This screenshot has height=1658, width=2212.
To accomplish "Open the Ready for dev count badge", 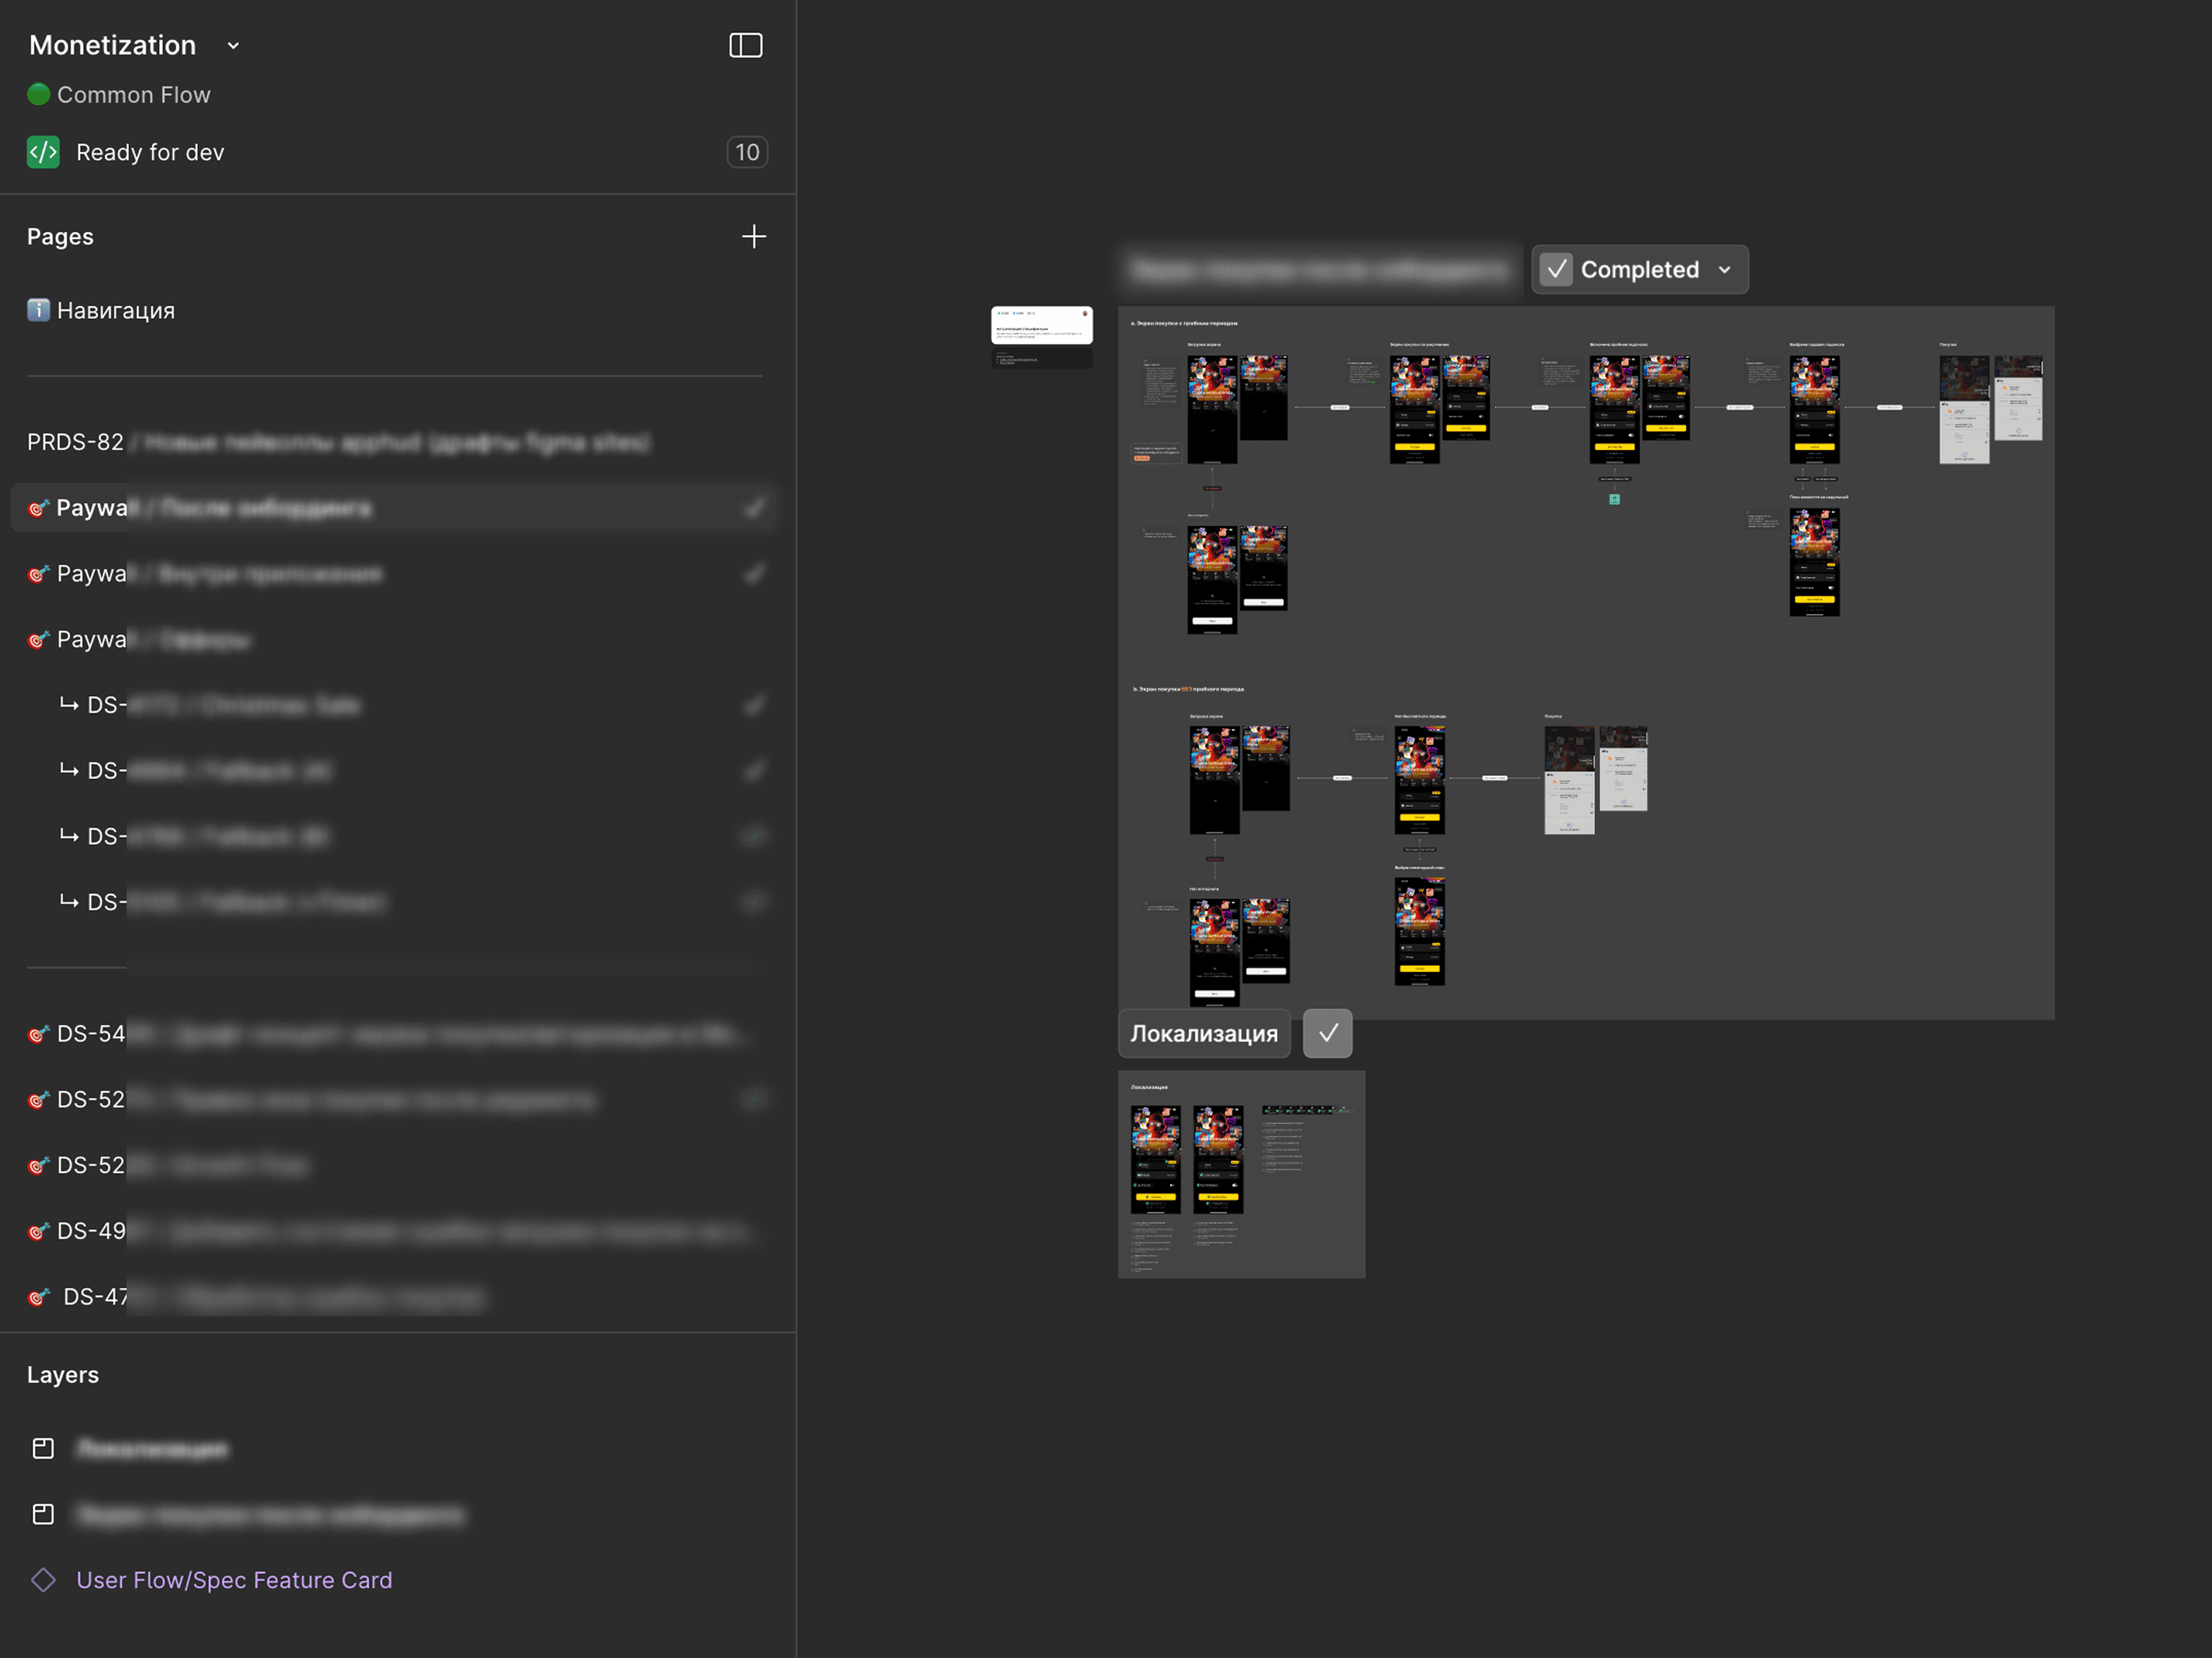I will pos(746,152).
